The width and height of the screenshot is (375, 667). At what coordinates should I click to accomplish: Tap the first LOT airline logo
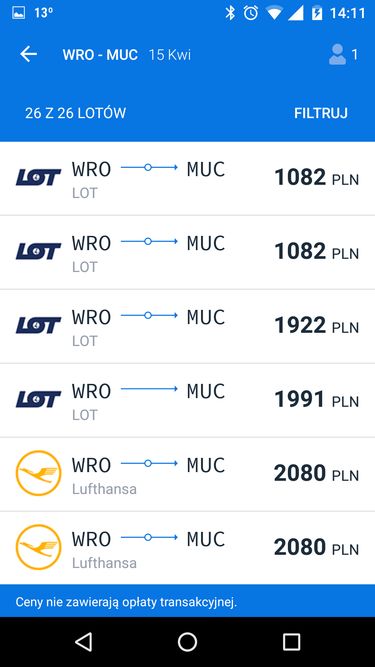click(38, 177)
